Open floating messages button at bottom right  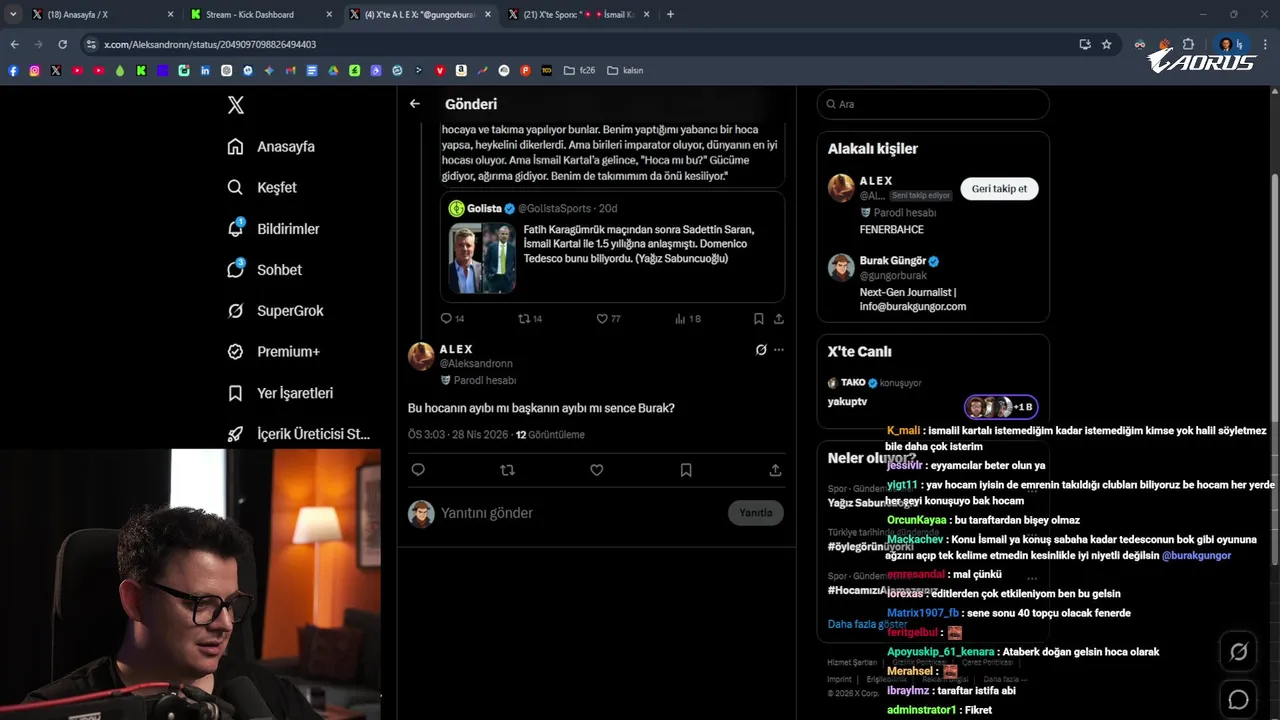[x=1238, y=699]
